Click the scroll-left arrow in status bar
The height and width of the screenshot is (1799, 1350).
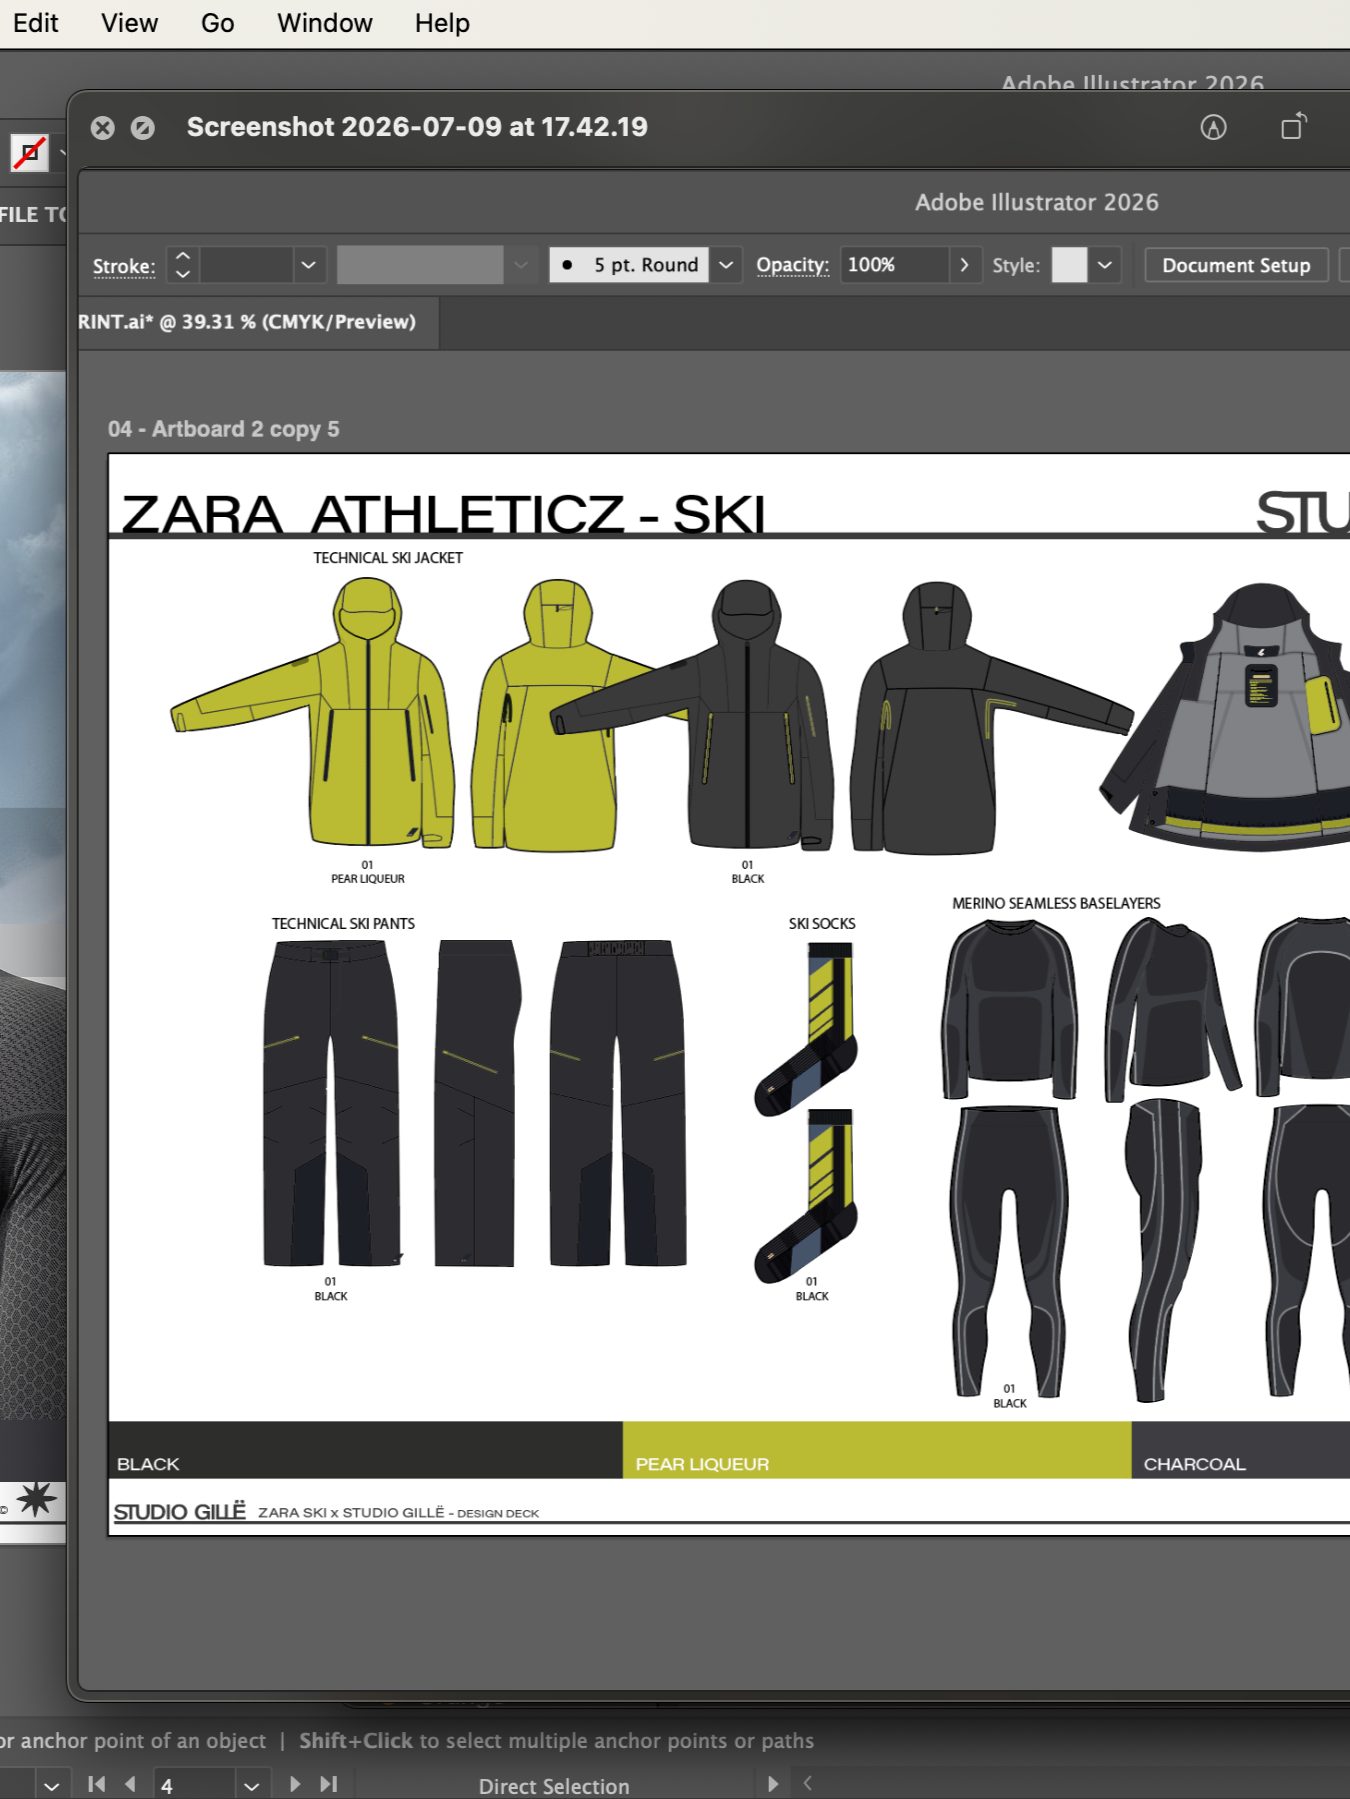[x=808, y=1783]
